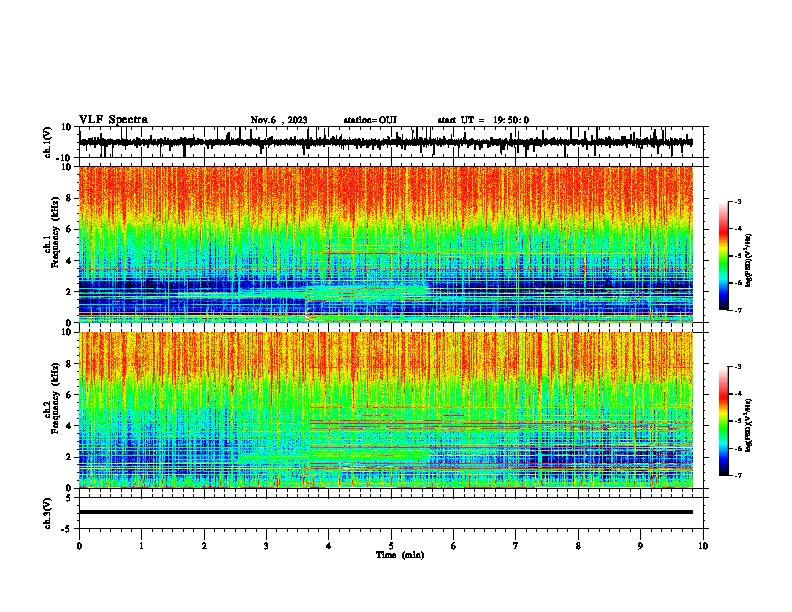
Task: Click the "station=OUI" label
Action: point(370,120)
